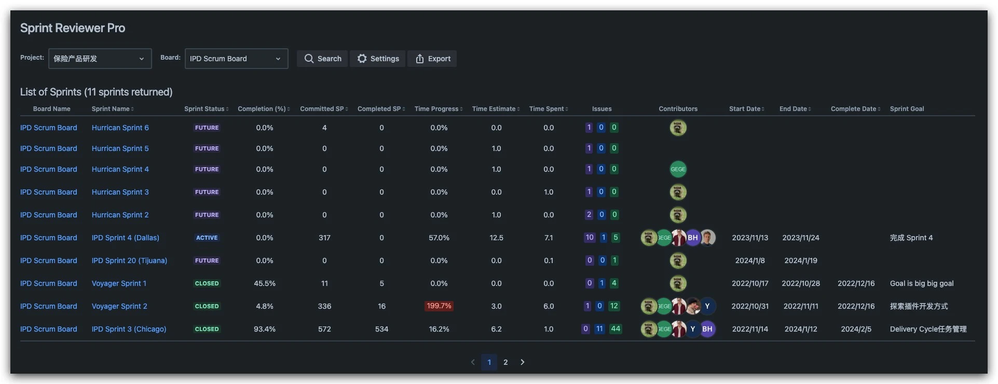Sort by Time Spent column header
This screenshot has height=384, width=998.
[548, 109]
